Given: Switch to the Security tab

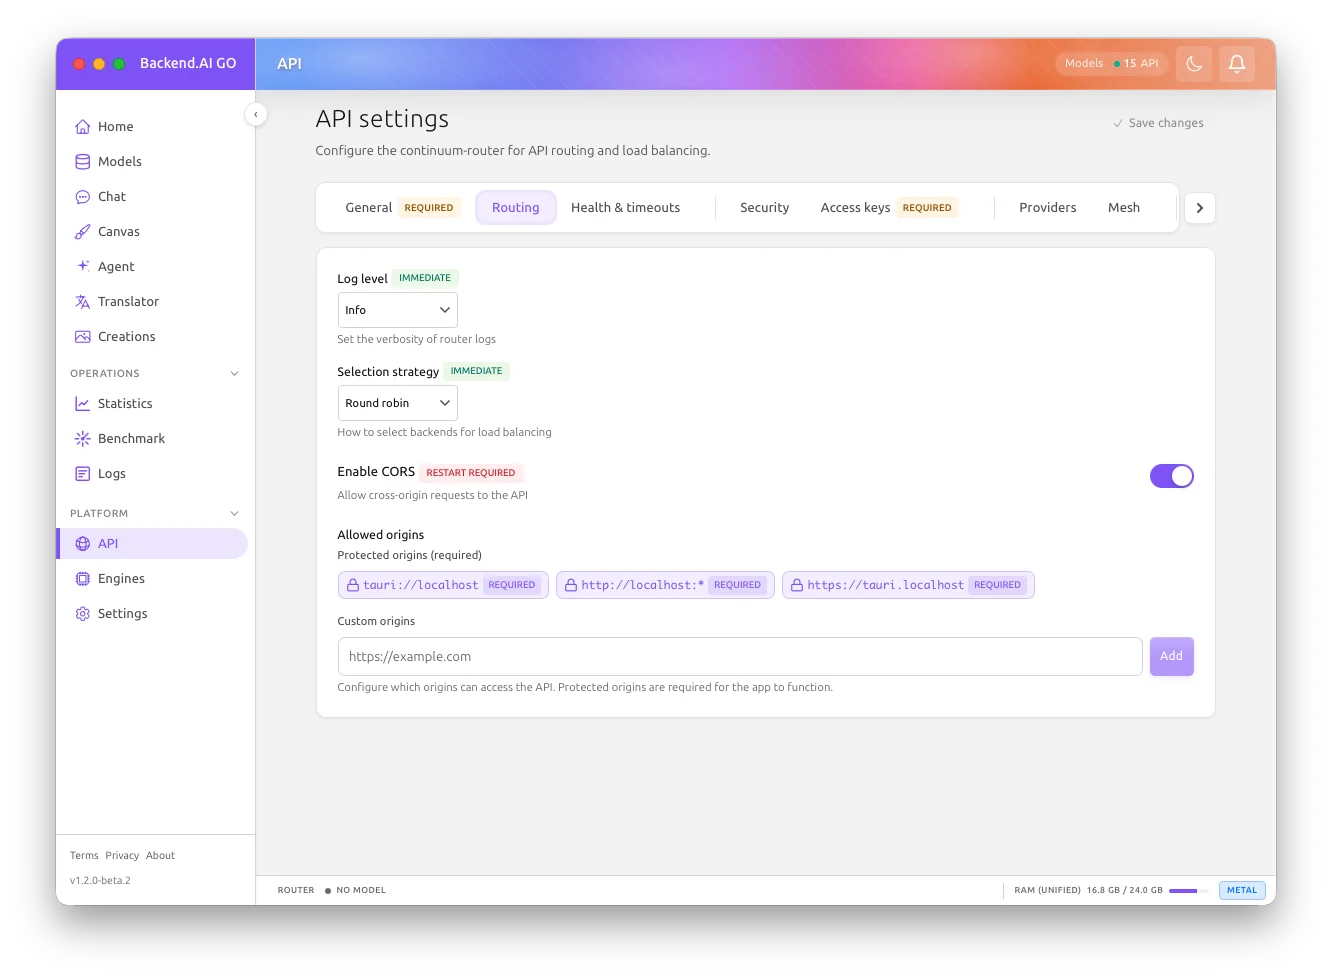Looking at the screenshot, I should (764, 208).
